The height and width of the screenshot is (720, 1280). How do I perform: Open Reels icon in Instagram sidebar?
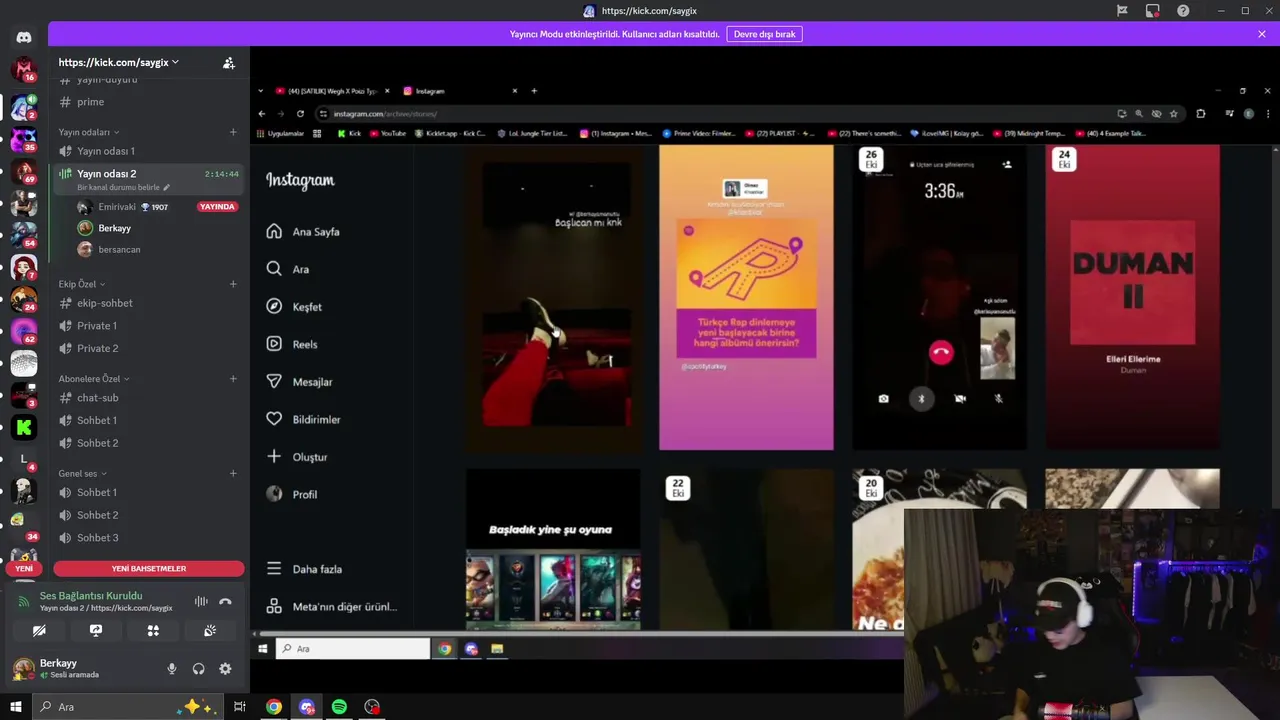pos(274,344)
